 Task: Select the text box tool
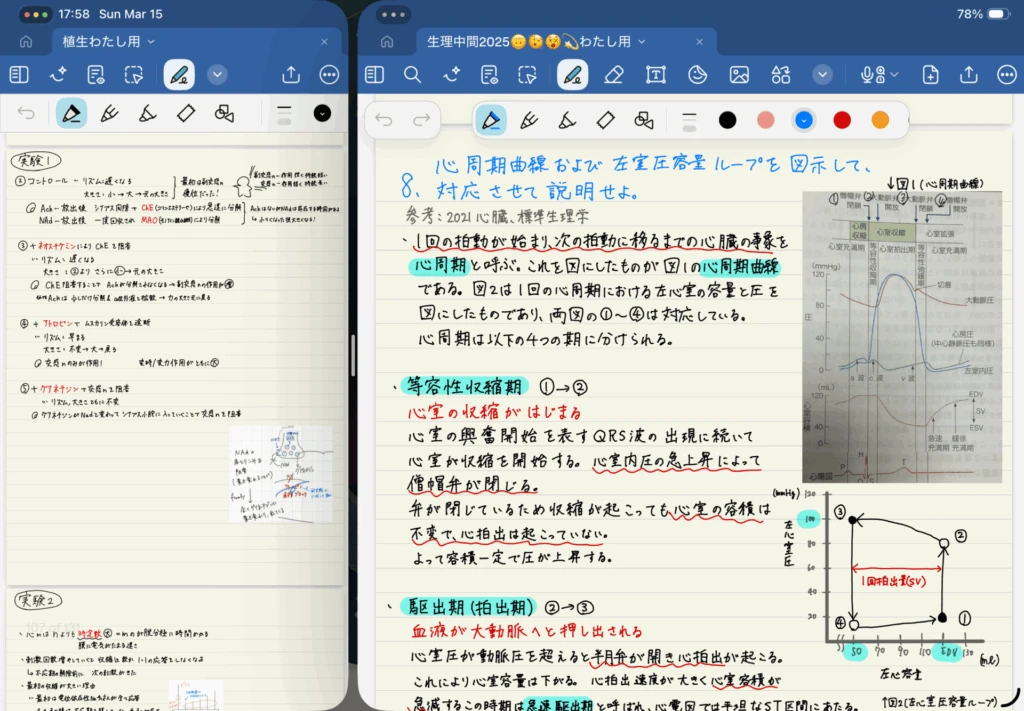click(656, 75)
